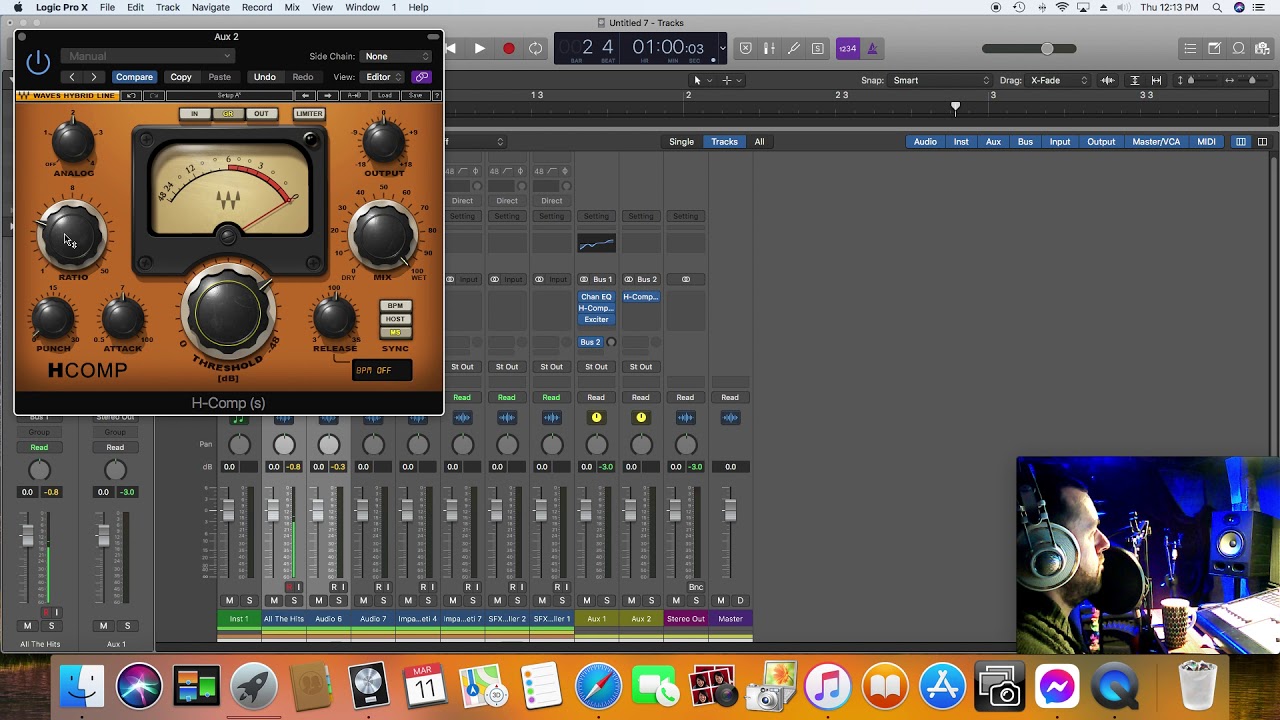Click the Replace mode X icon
This screenshot has height=720, width=1280.
(x=745, y=48)
